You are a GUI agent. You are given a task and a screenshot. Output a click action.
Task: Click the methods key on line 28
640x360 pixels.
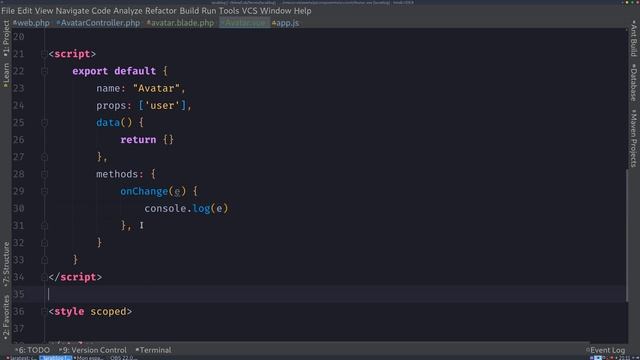117,174
